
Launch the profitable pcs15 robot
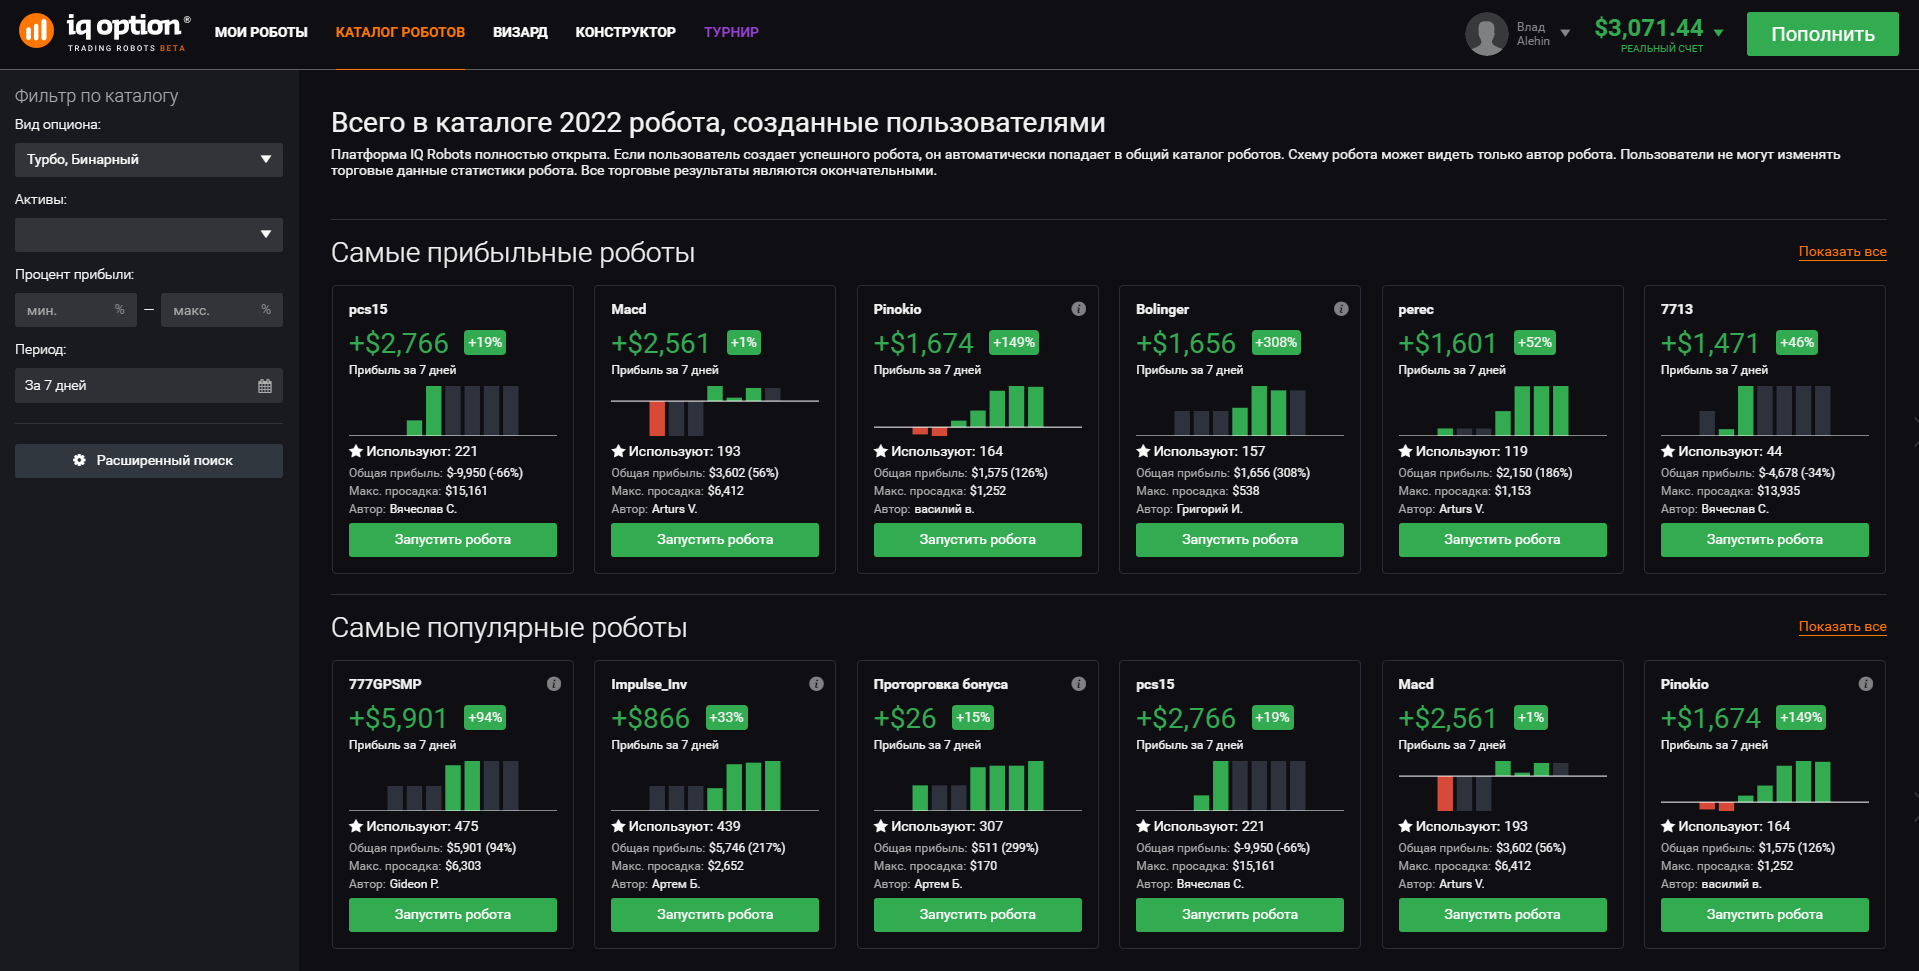tap(453, 540)
